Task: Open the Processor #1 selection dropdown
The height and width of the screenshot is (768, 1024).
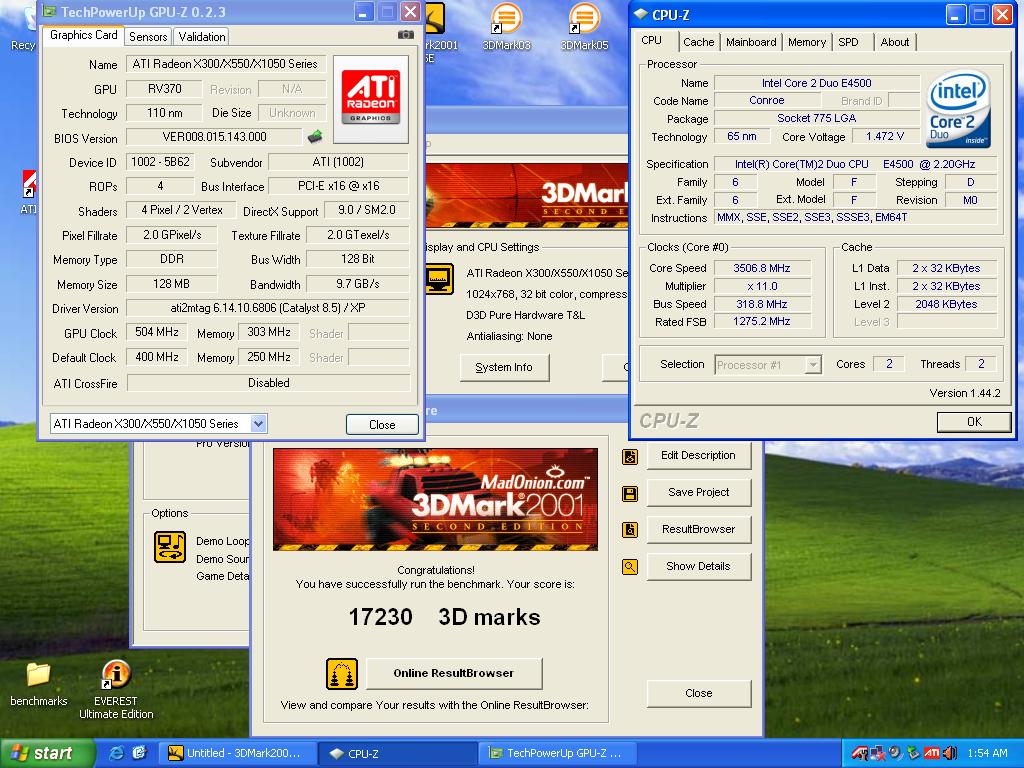Action: tap(813, 364)
